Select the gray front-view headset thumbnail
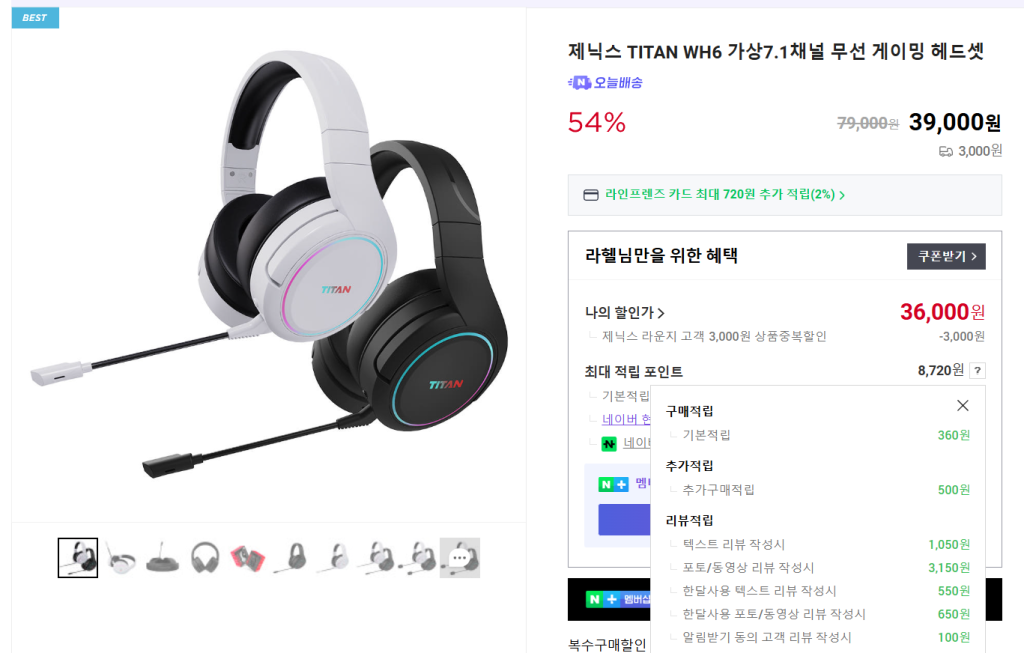1024x653 pixels. point(205,558)
